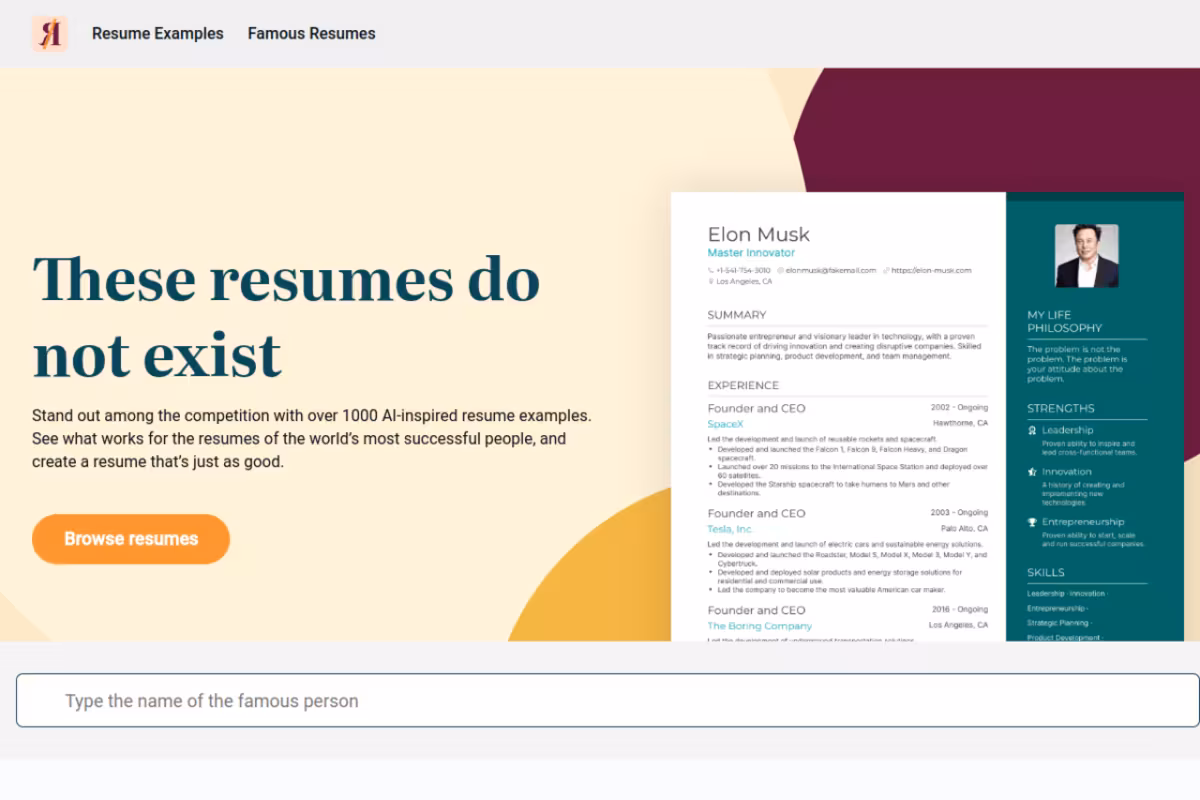
Task: Click the https://elon-musk.com website link
Action: click(x=931, y=270)
